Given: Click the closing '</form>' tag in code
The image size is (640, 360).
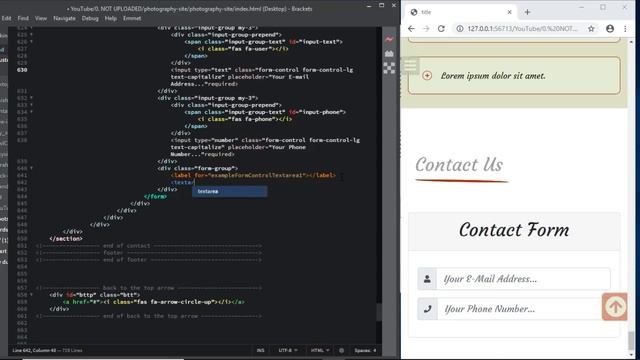Looking at the screenshot, I should click(155, 196).
